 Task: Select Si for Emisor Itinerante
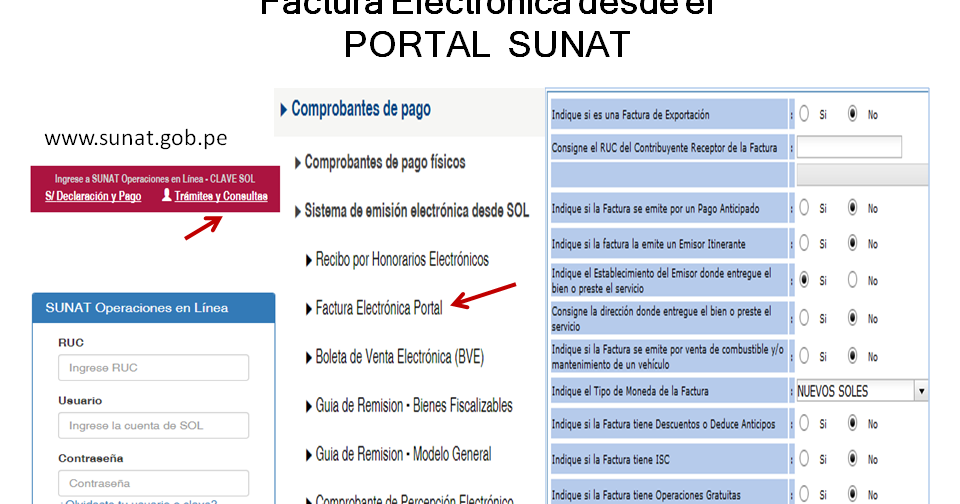(x=804, y=243)
